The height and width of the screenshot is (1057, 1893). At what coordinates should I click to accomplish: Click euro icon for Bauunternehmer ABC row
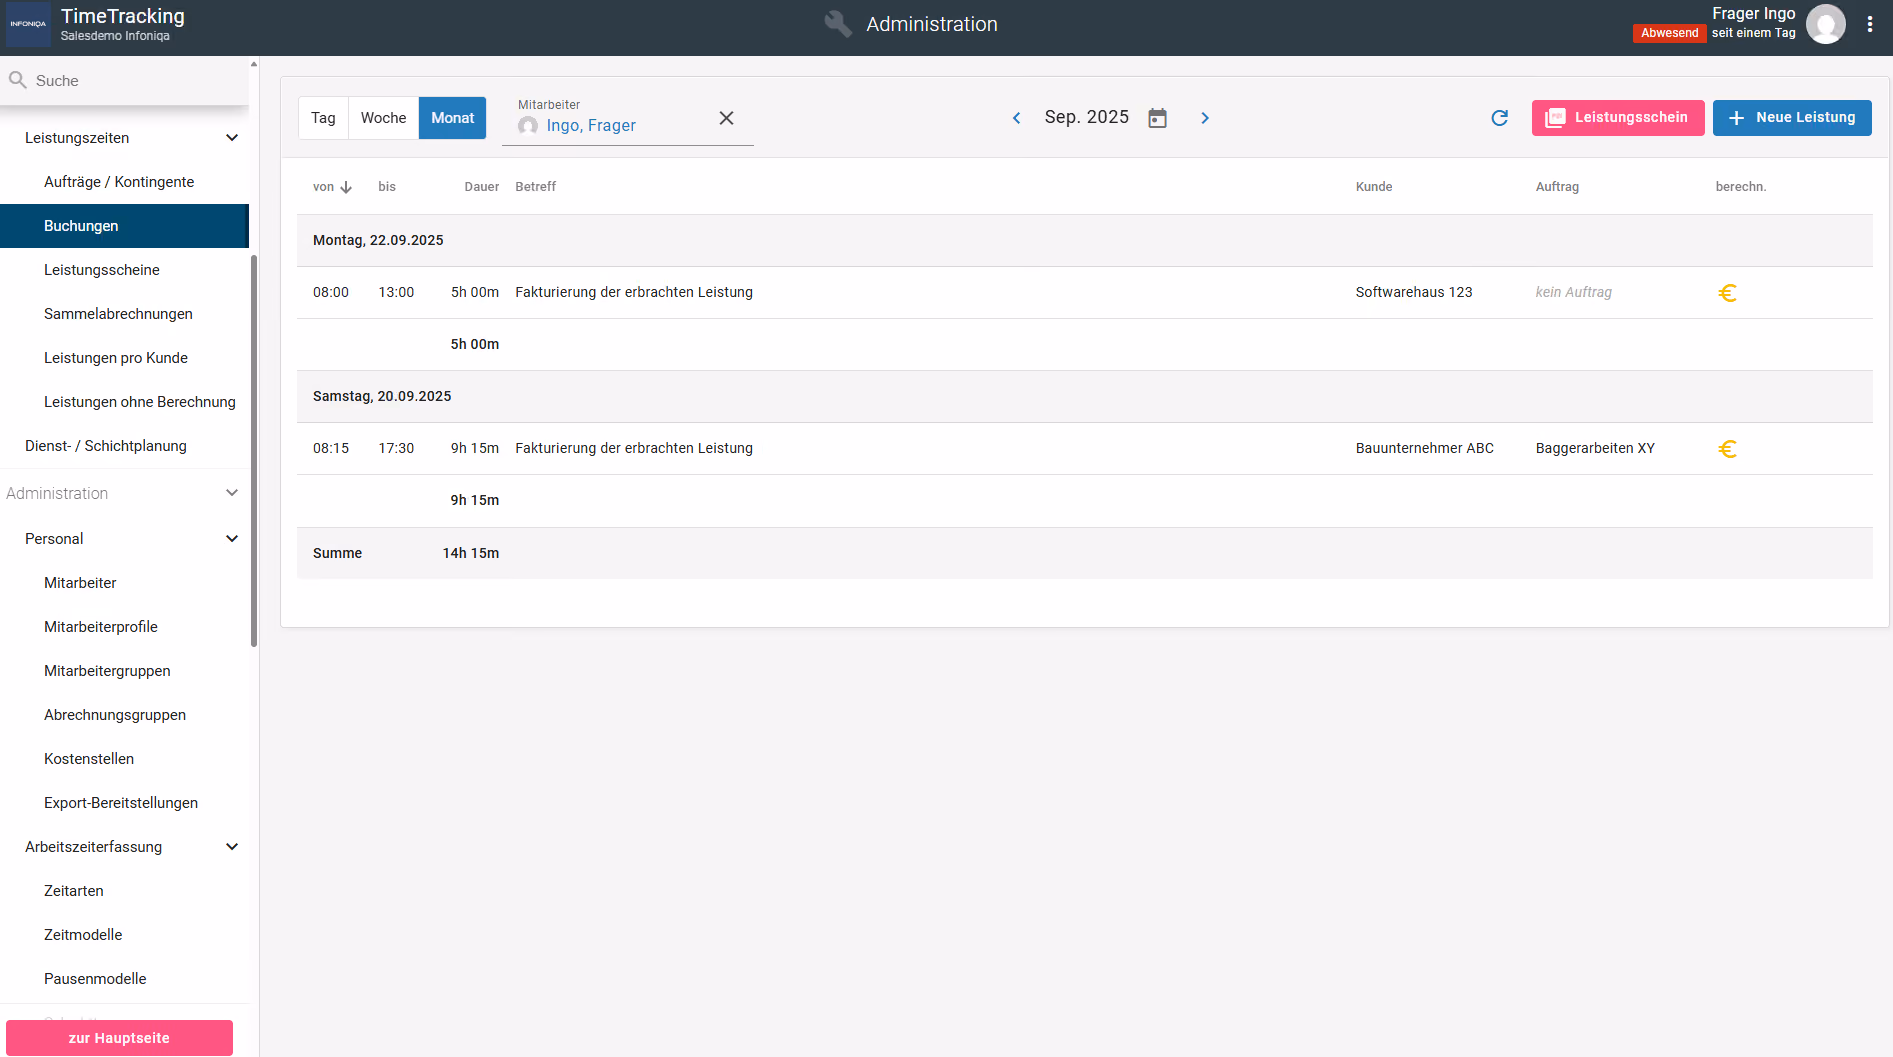click(x=1727, y=449)
